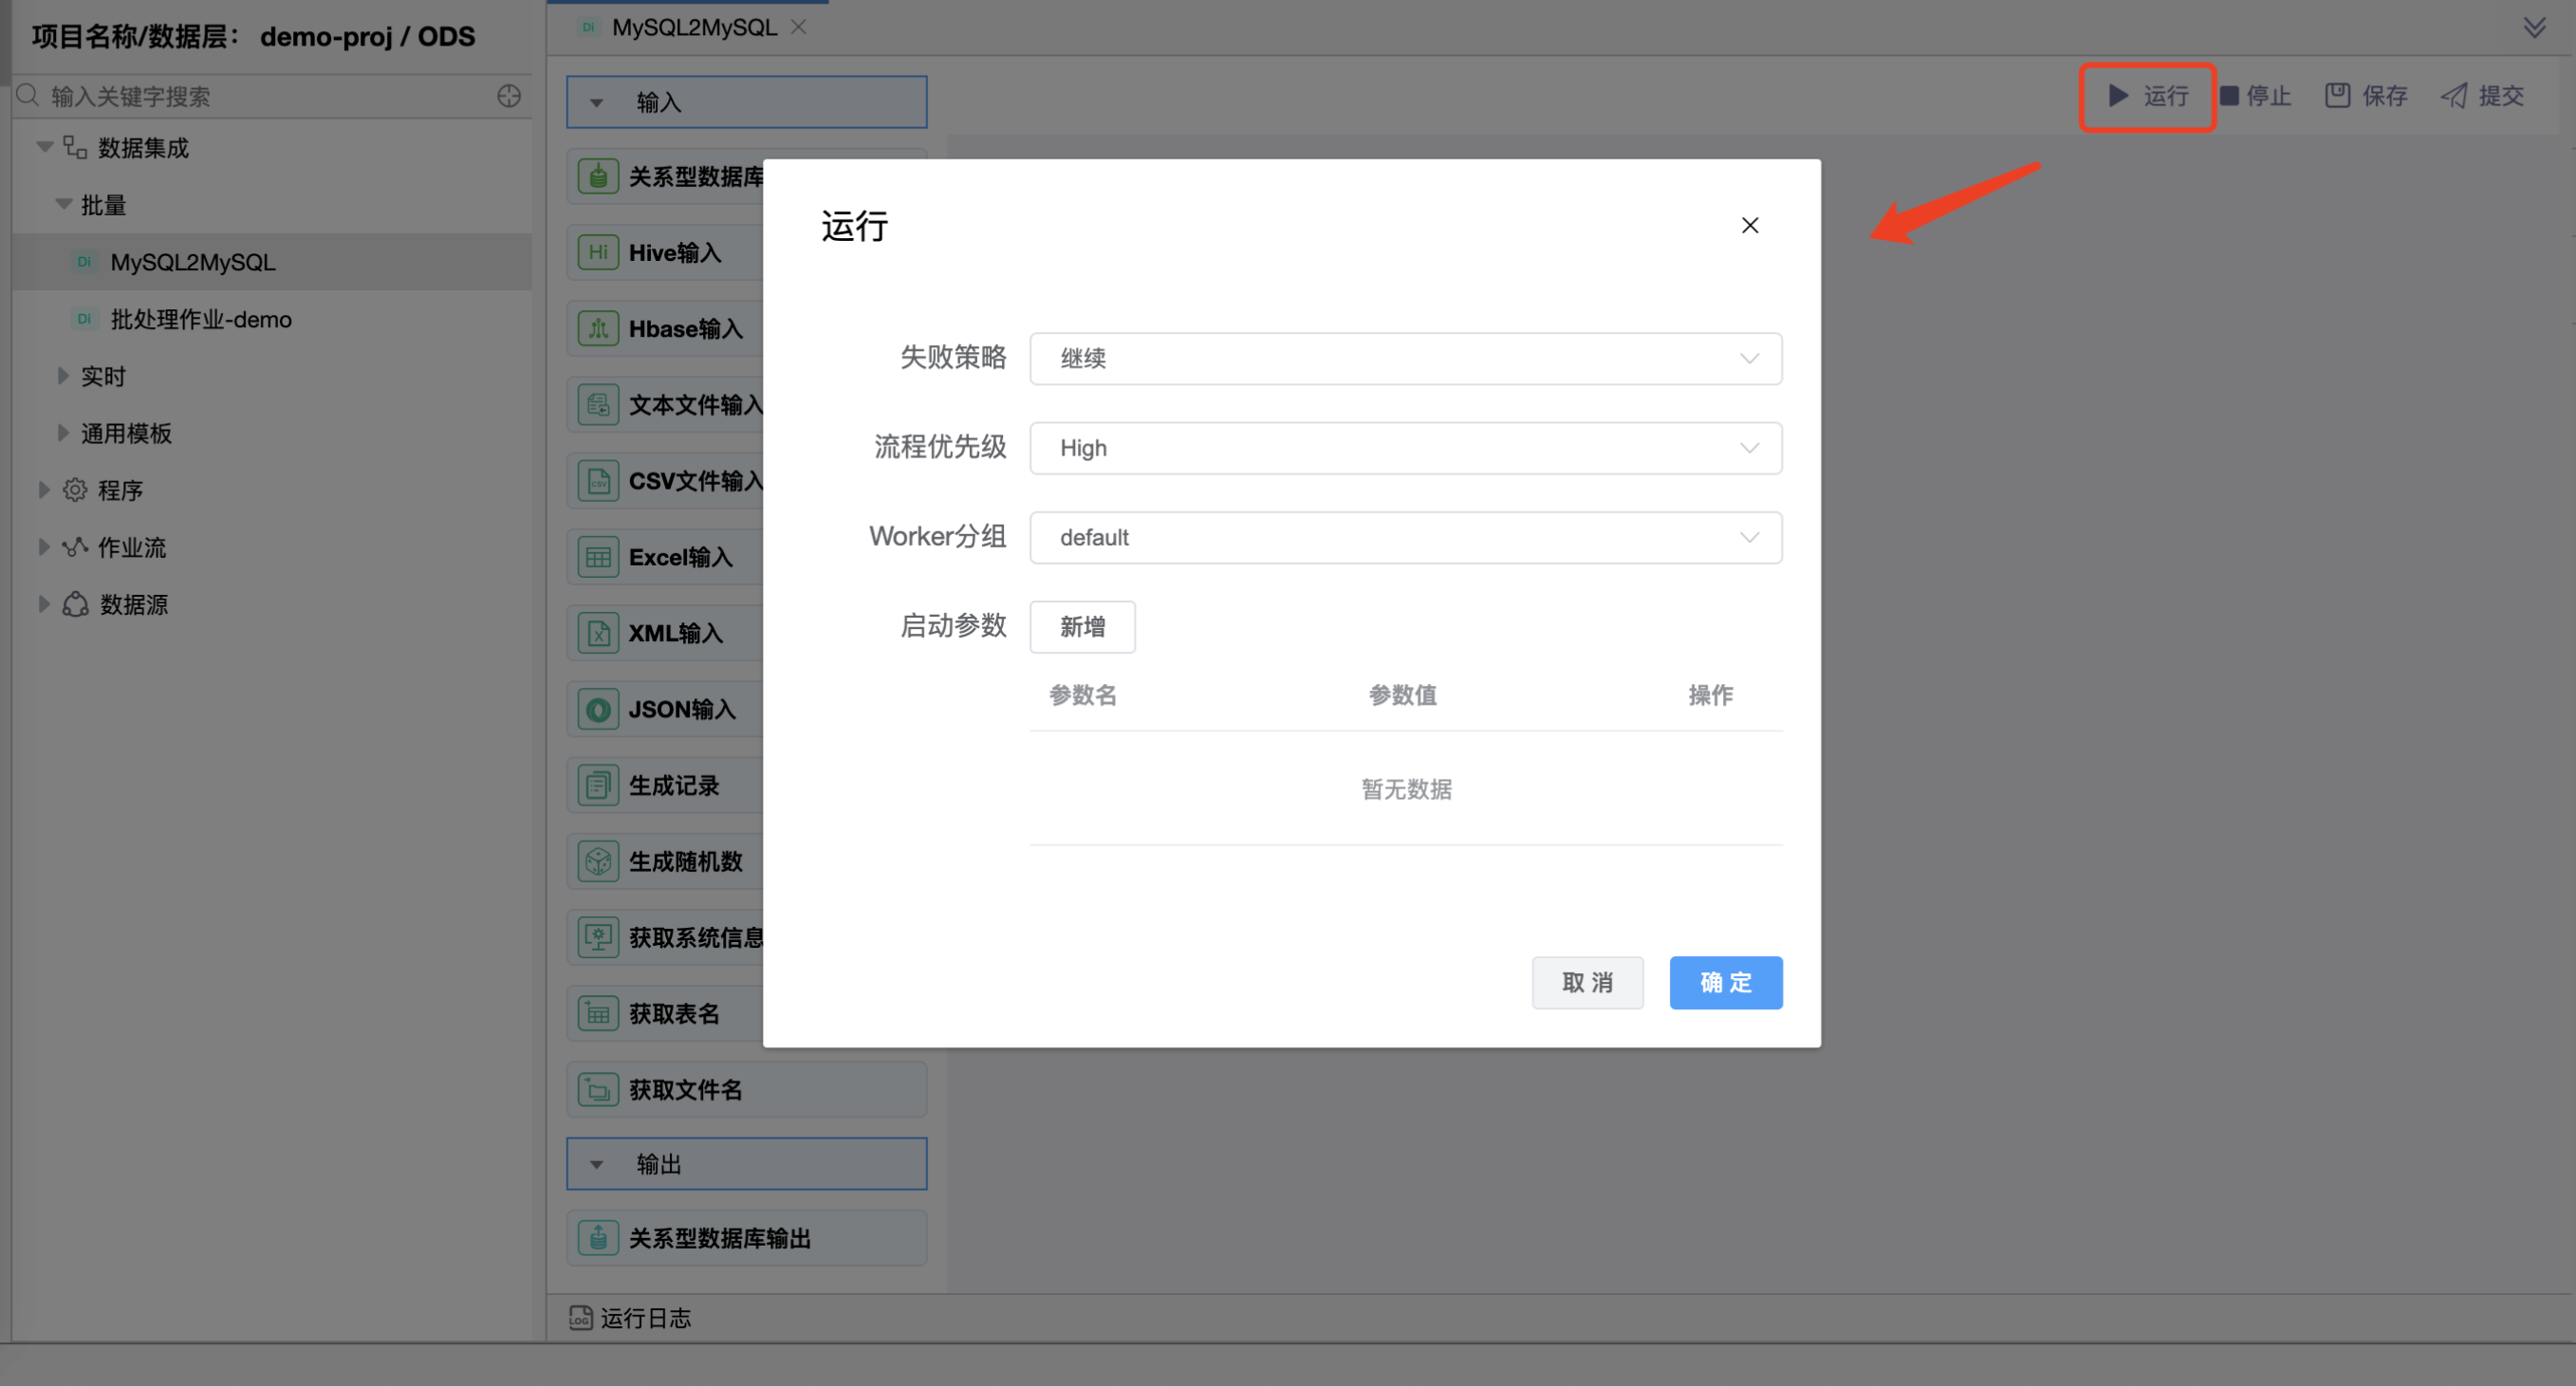Cancel the run dialog with 取消
Screen dimensions: 2576x1387
coord(1587,982)
